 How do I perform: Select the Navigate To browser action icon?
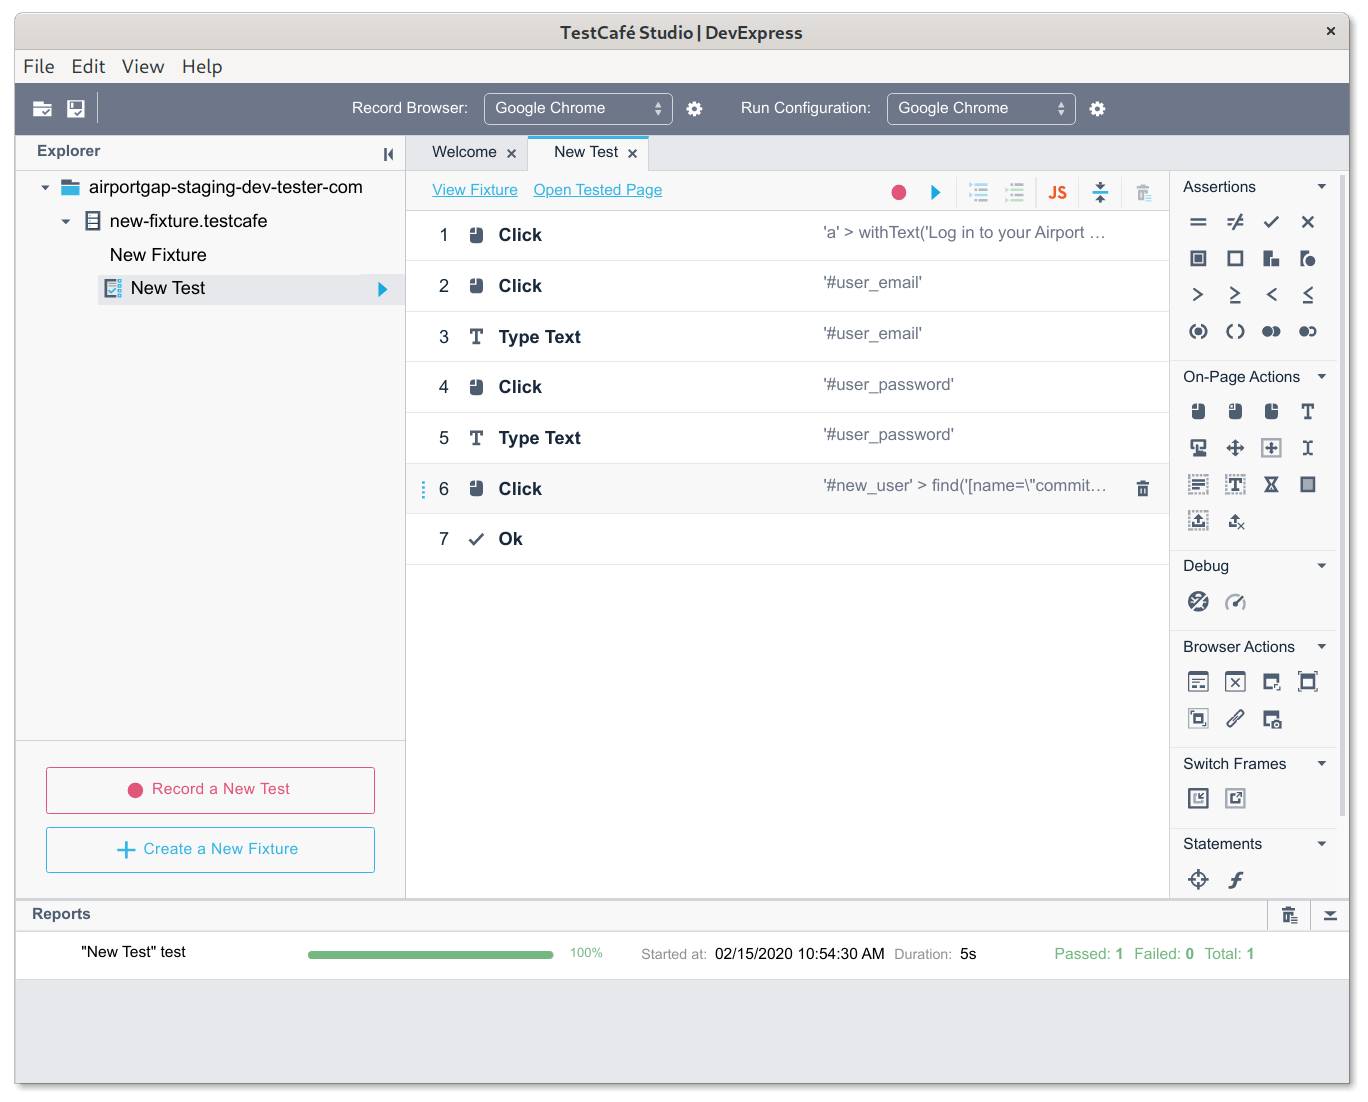click(1198, 682)
